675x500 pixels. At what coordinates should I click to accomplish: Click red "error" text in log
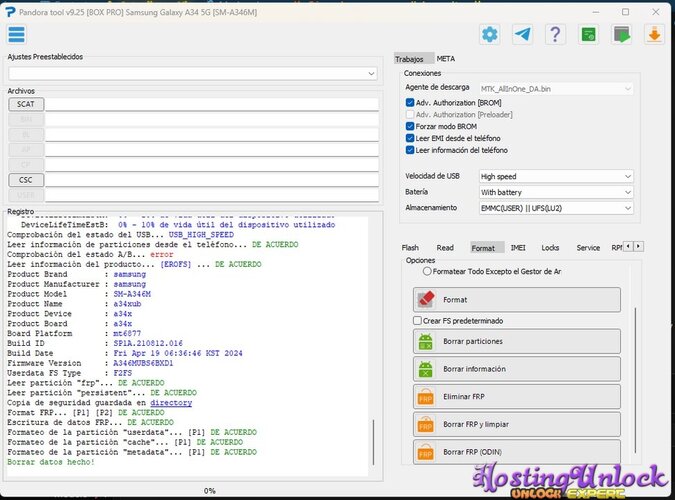pyautogui.click(x=161, y=255)
